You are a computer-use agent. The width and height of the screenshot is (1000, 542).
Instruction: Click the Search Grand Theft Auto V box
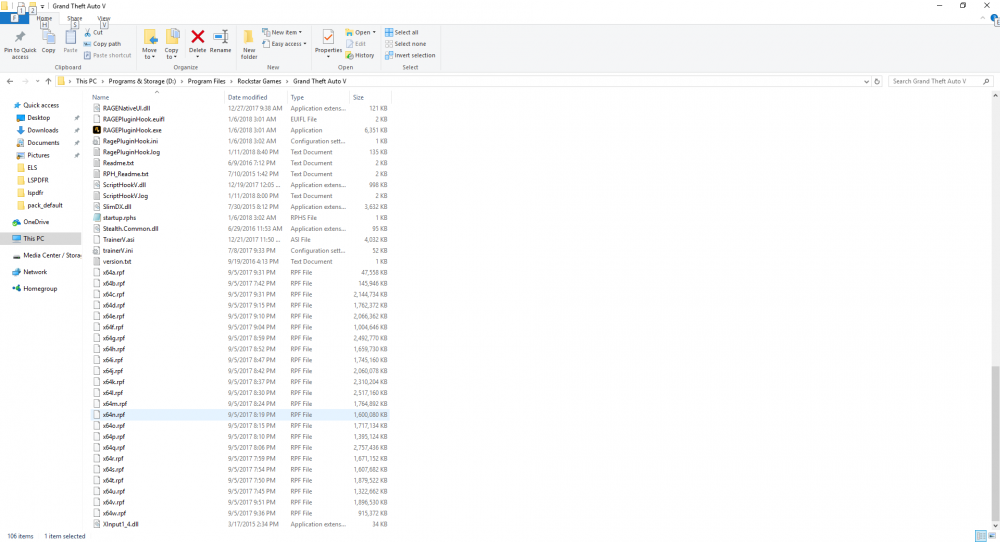click(940, 81)
